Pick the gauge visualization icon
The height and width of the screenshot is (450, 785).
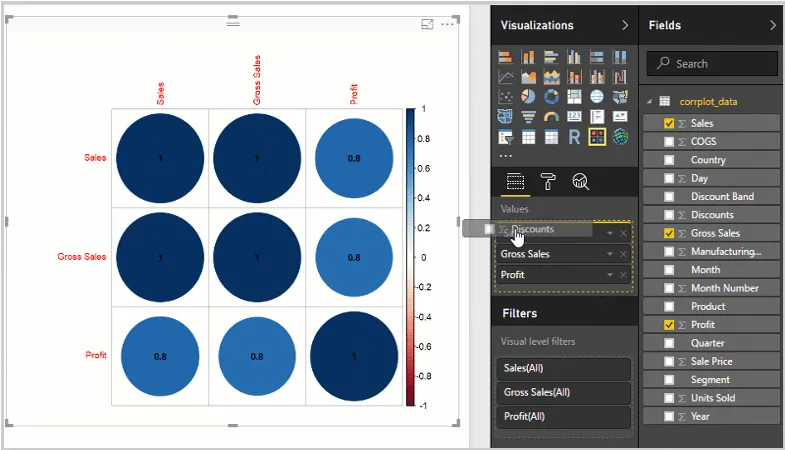pos(551,117)
